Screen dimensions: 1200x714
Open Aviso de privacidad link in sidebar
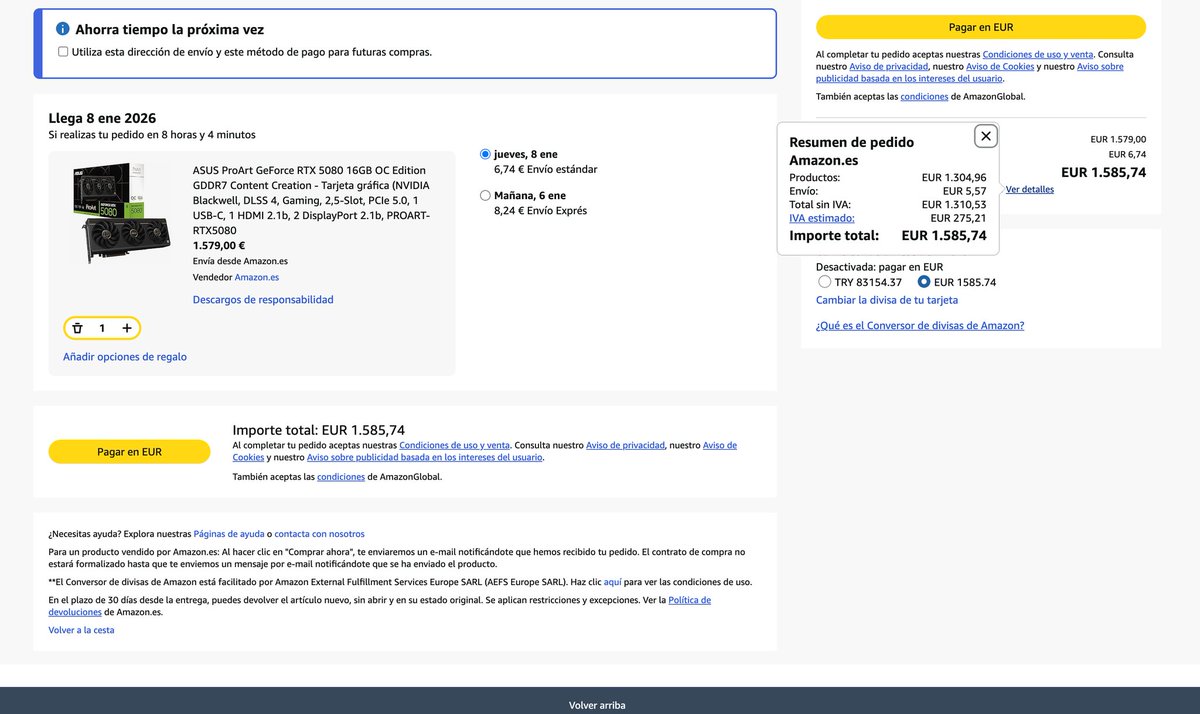[x=888, y=67]
